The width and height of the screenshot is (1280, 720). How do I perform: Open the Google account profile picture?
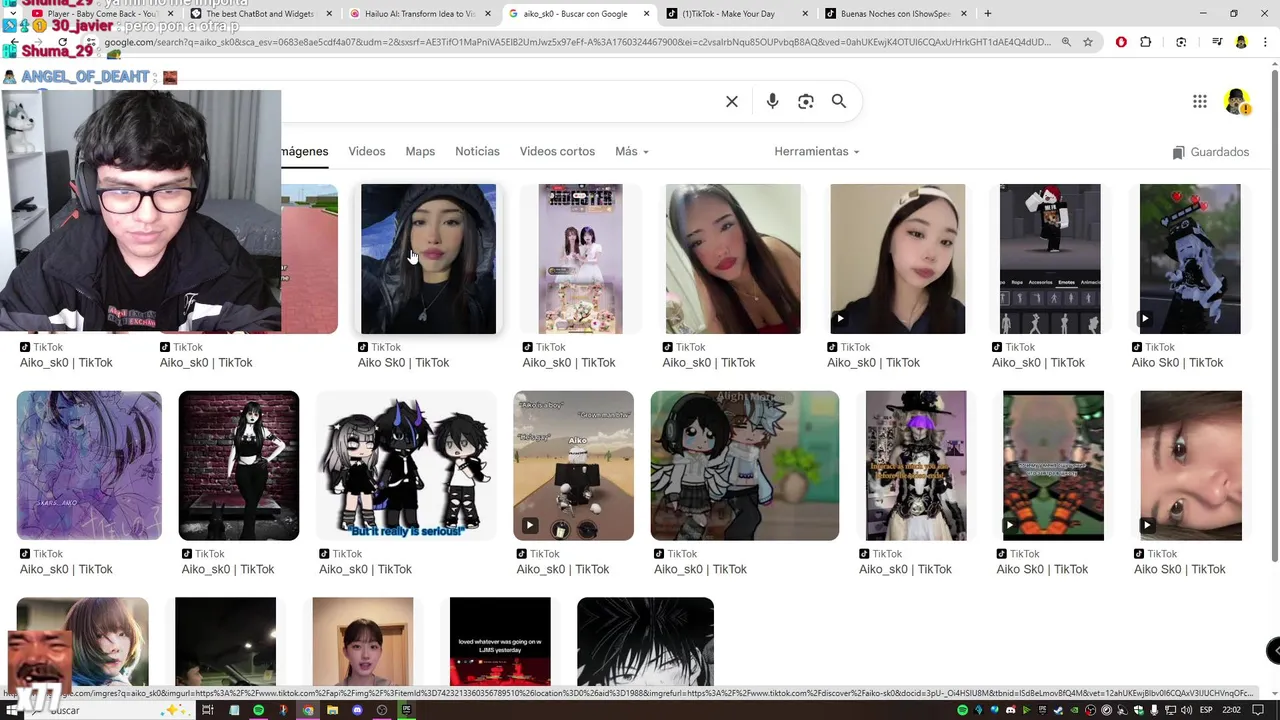(1236, 101)
